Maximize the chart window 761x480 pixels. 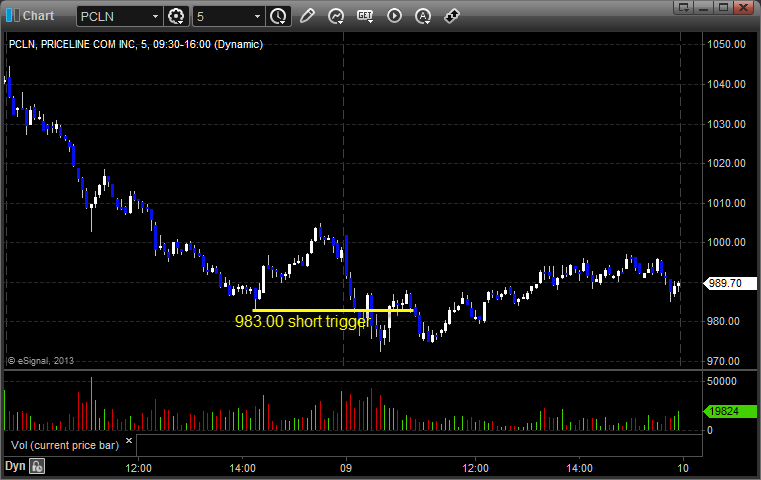(x=723, y=7)
